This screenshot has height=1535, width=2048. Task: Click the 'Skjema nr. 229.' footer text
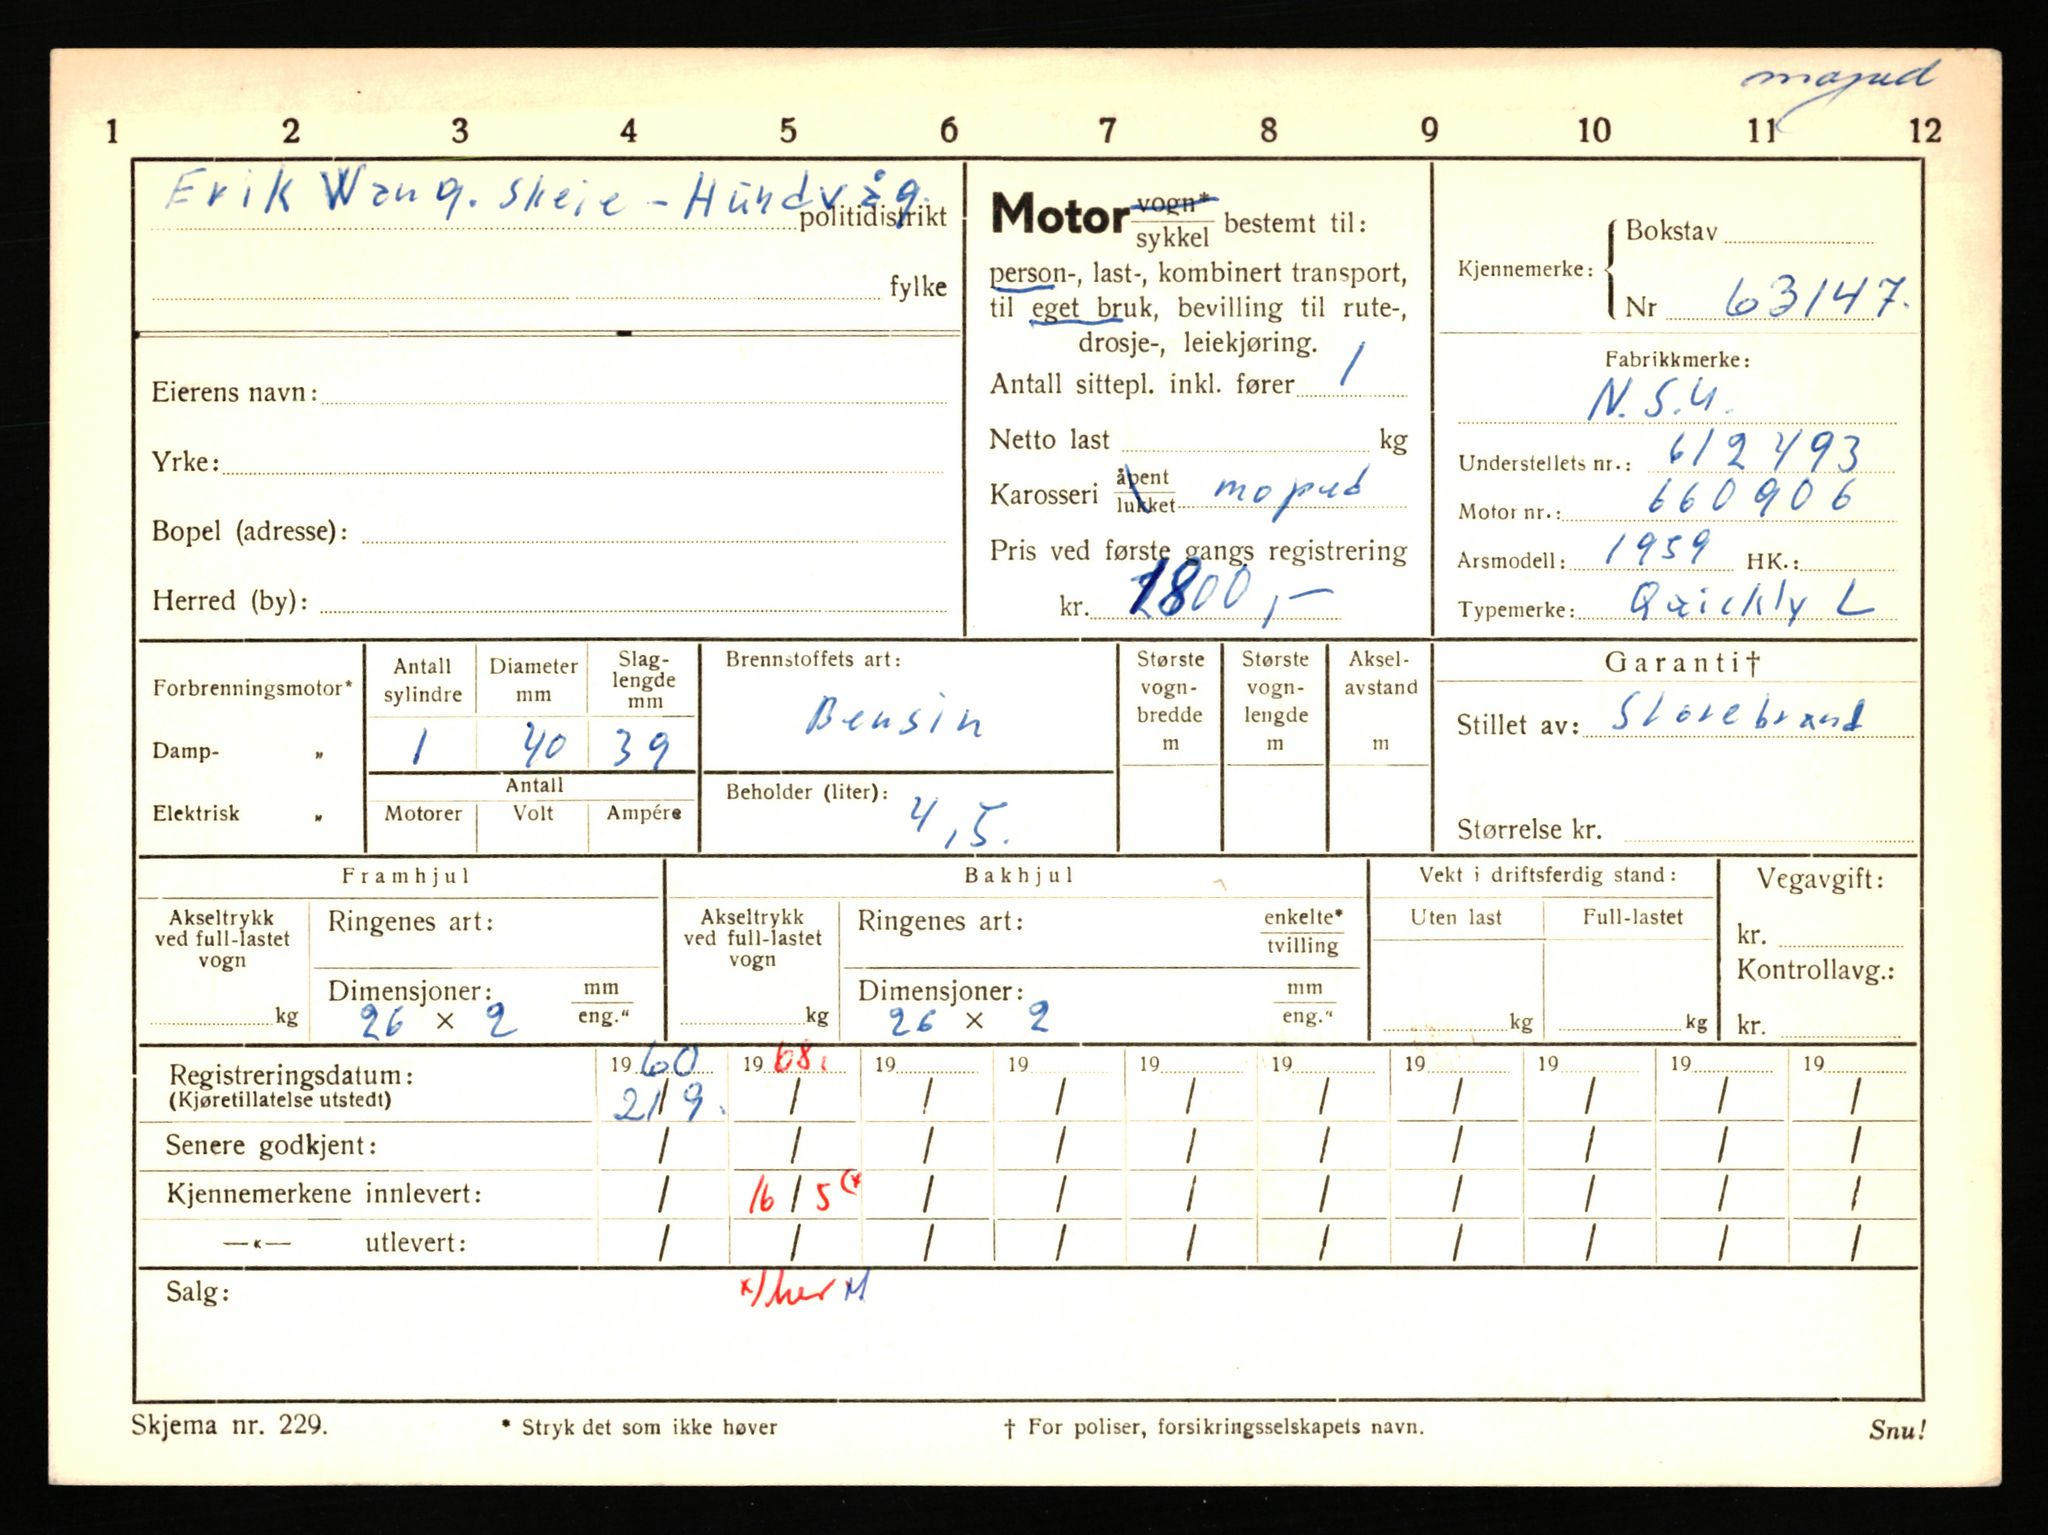click(228, 1425)
